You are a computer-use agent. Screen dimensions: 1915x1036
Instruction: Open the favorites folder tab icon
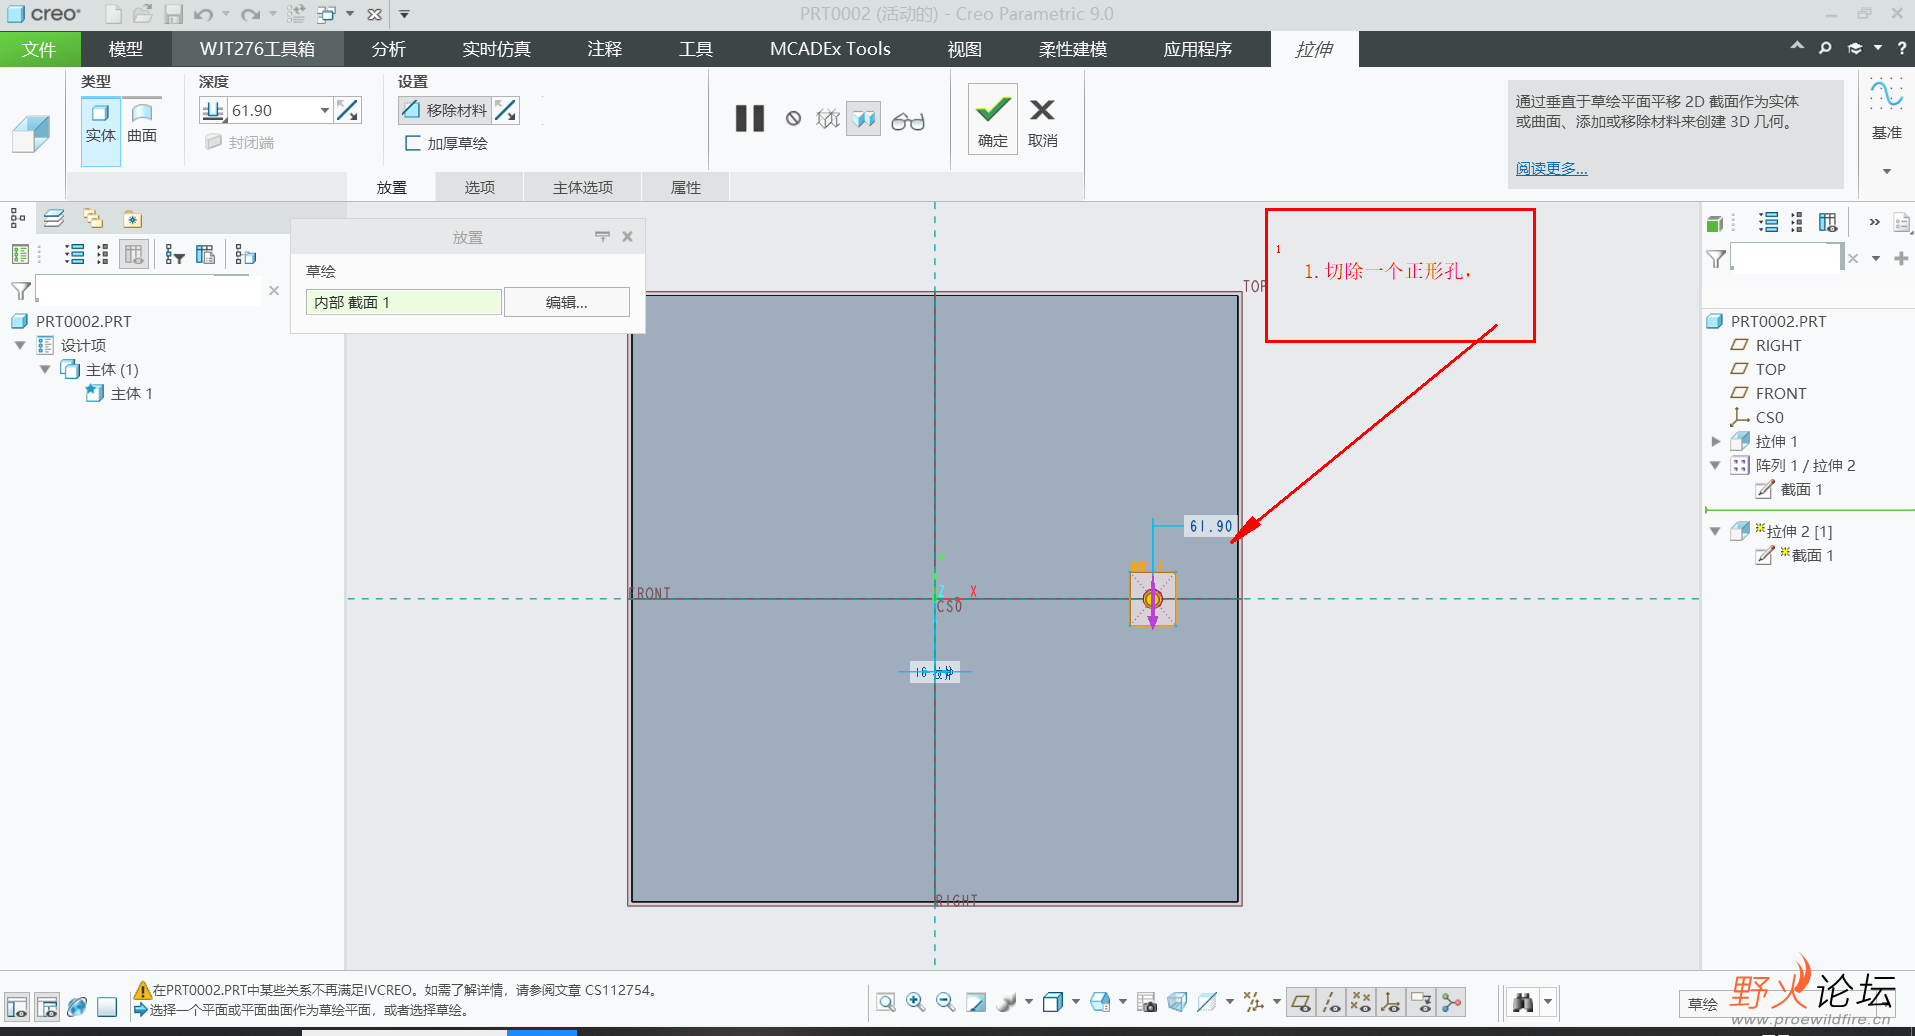(x=132, y=218)
